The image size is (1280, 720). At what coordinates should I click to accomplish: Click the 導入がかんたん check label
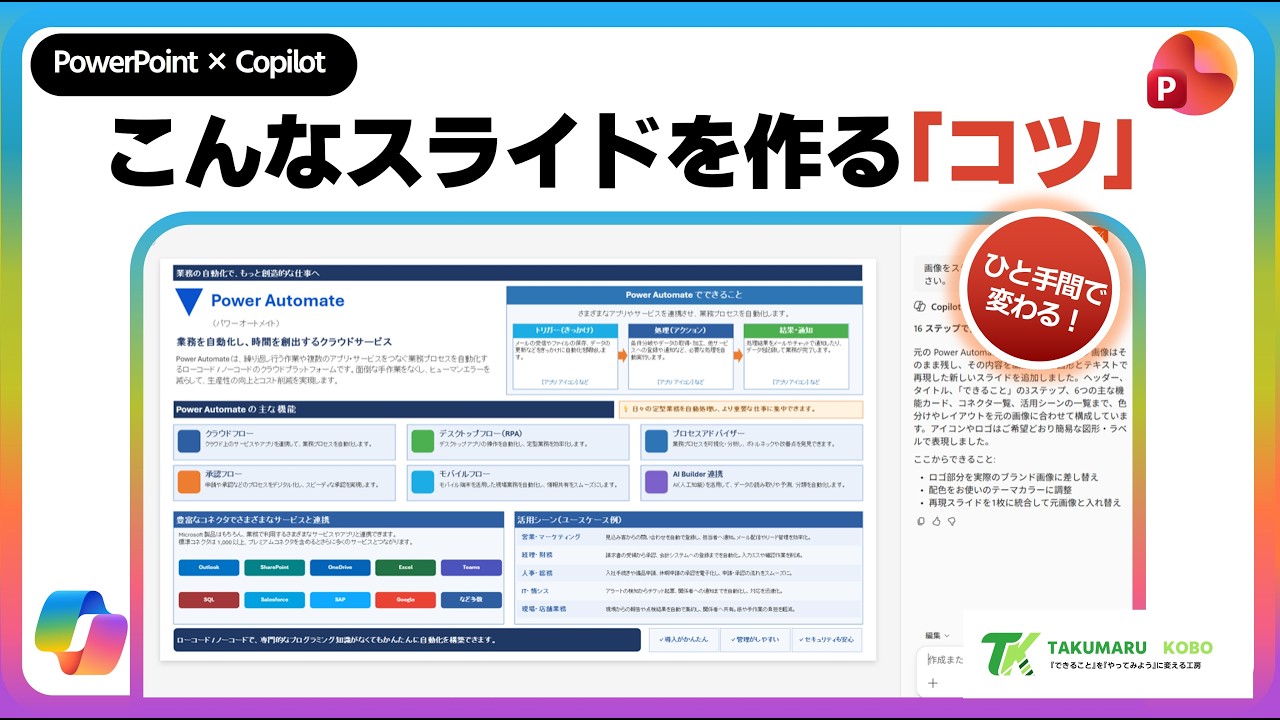[x=683, y=641]
